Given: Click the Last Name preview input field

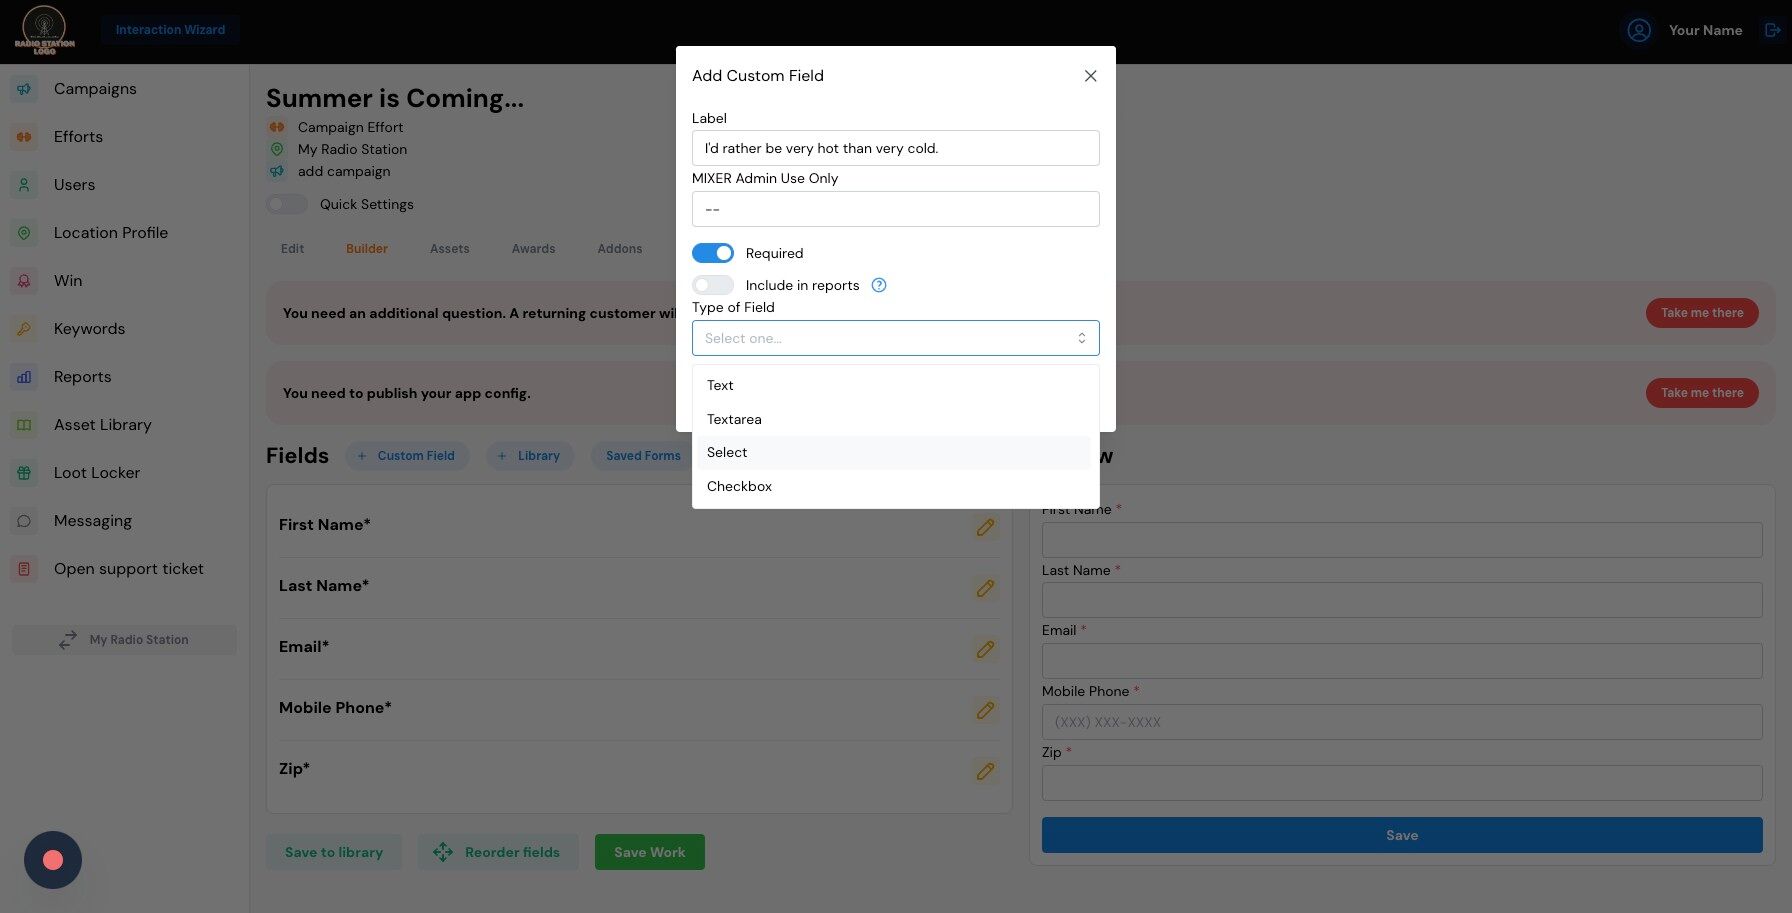Looking at the screenshot, I should pos(1402,600).
